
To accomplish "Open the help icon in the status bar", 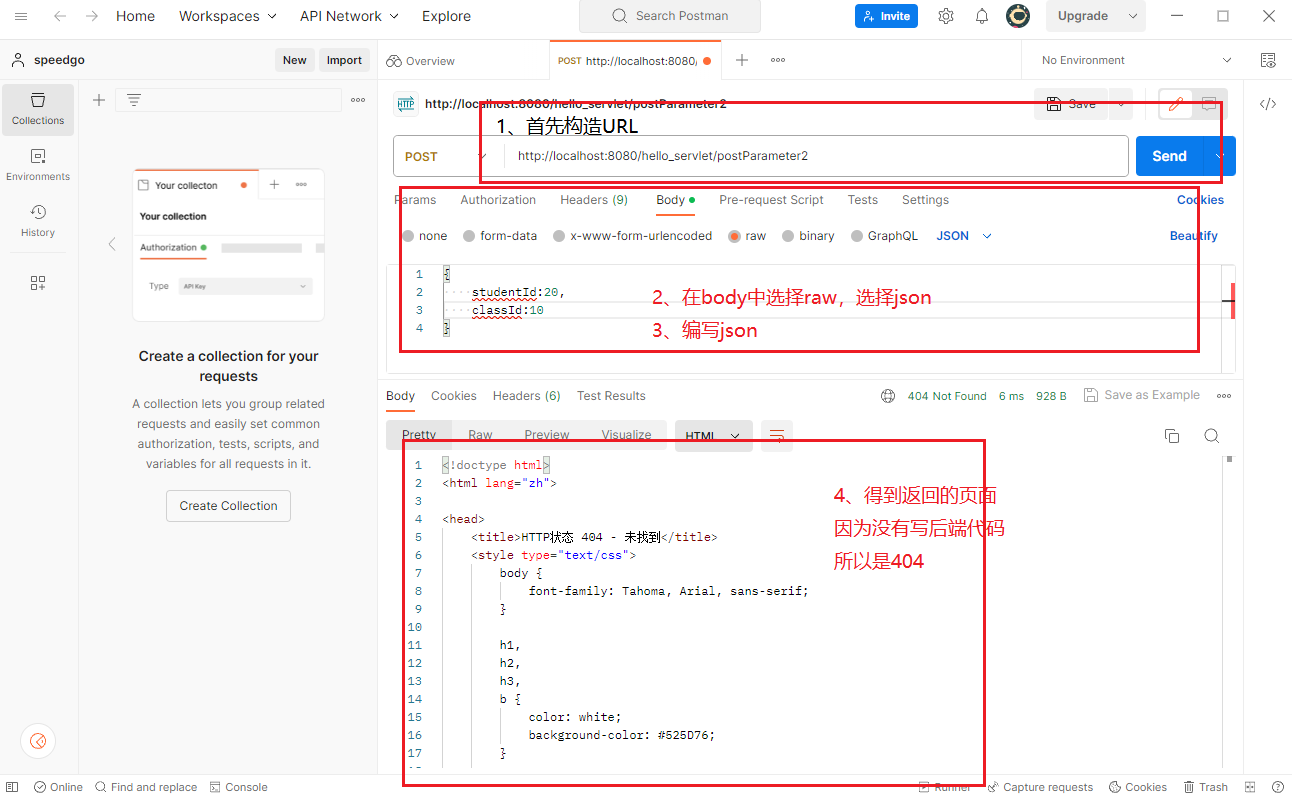I will (1278, 787).
